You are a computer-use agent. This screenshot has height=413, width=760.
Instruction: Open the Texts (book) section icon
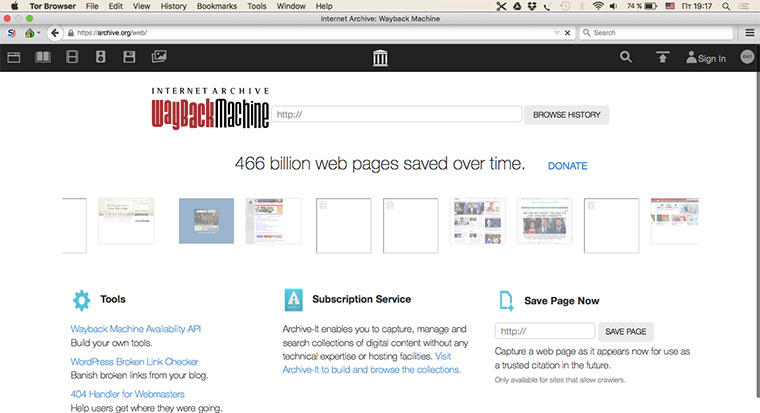pyautogui.click(x=43, y=57)
